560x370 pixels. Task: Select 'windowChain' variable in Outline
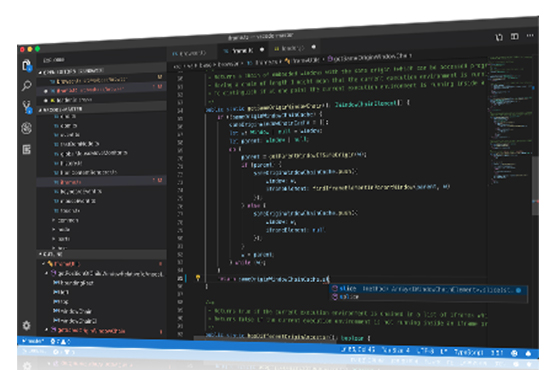(x=74, y=311)
